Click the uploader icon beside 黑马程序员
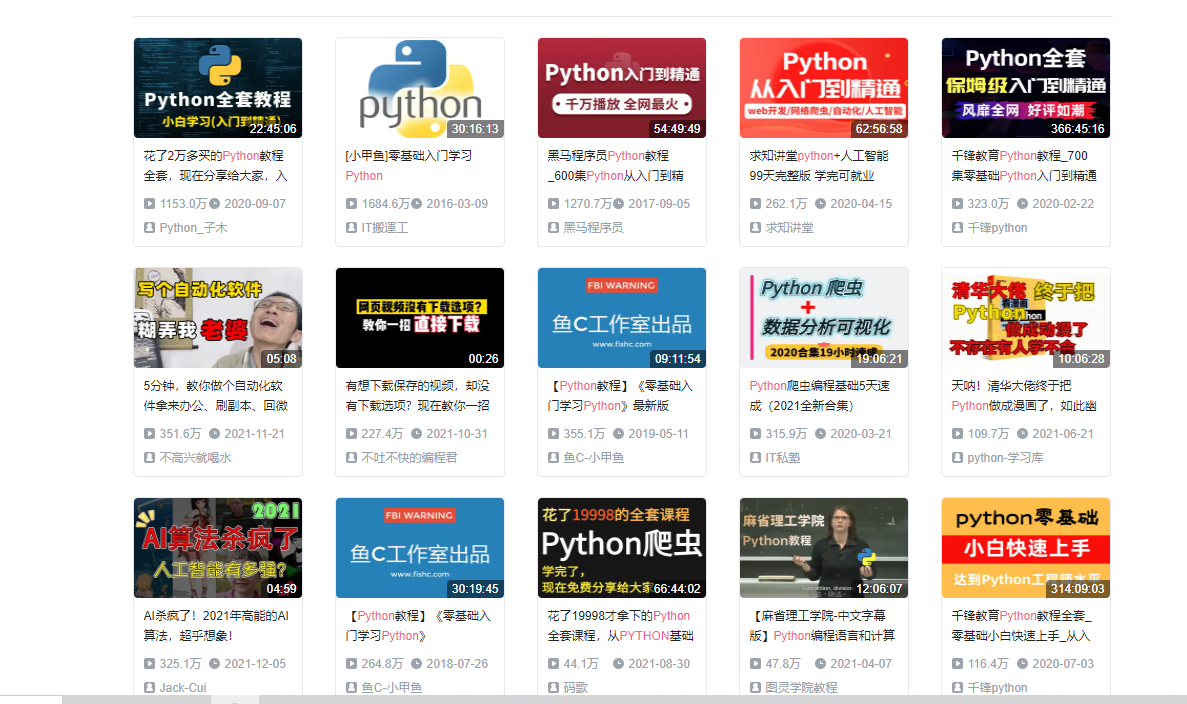This screenshot has height=704, width=1187. tap(554, 228)
